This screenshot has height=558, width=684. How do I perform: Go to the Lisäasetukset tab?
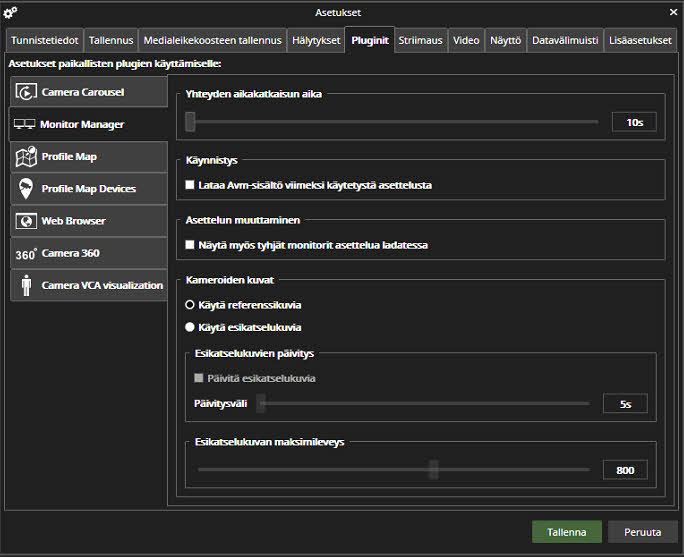point(641,40)
